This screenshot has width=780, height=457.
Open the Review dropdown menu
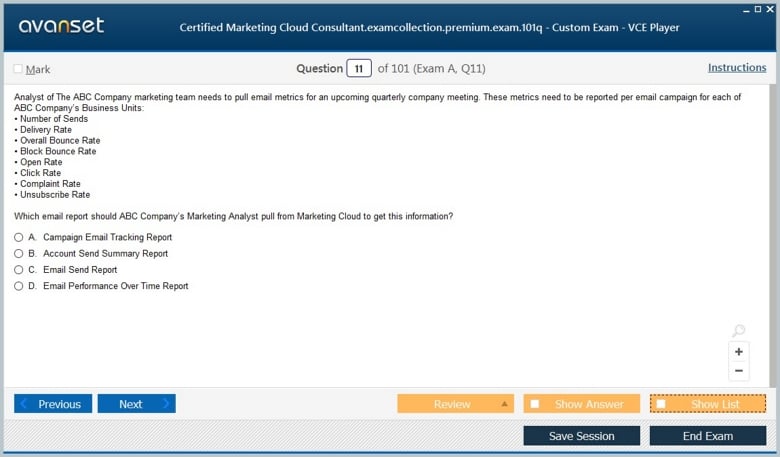[x=504, y=404]
